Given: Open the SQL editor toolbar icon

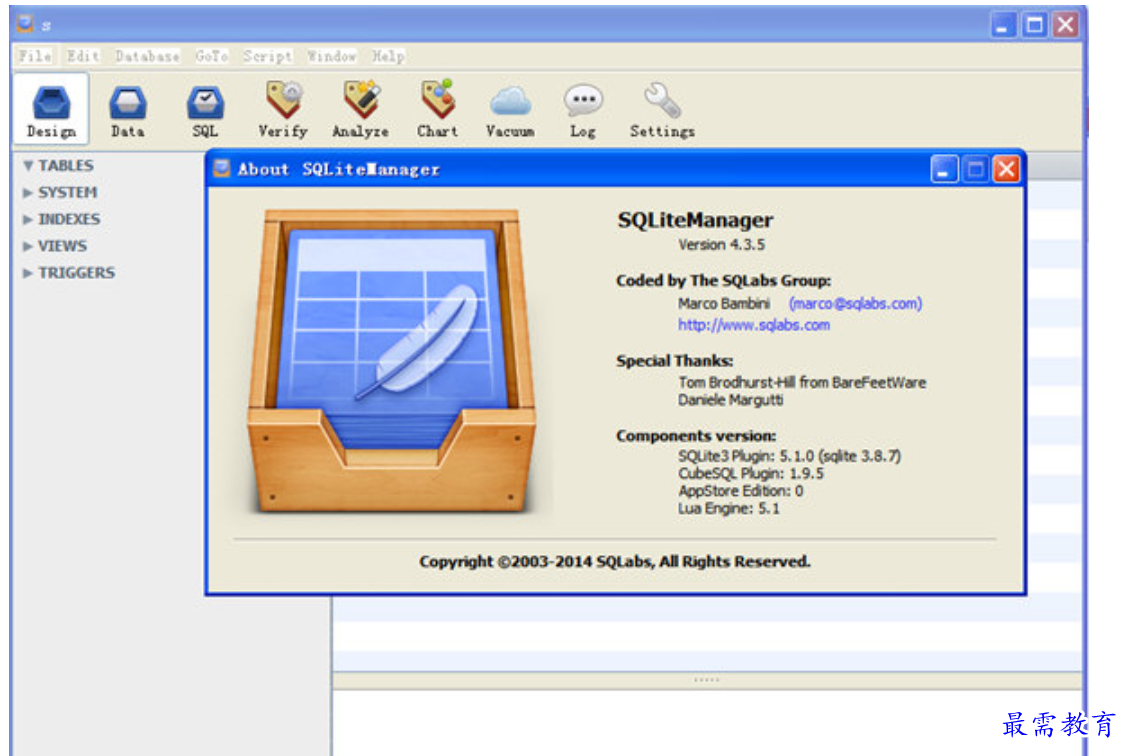Looking at the screenshot, I should click(205, 110).
